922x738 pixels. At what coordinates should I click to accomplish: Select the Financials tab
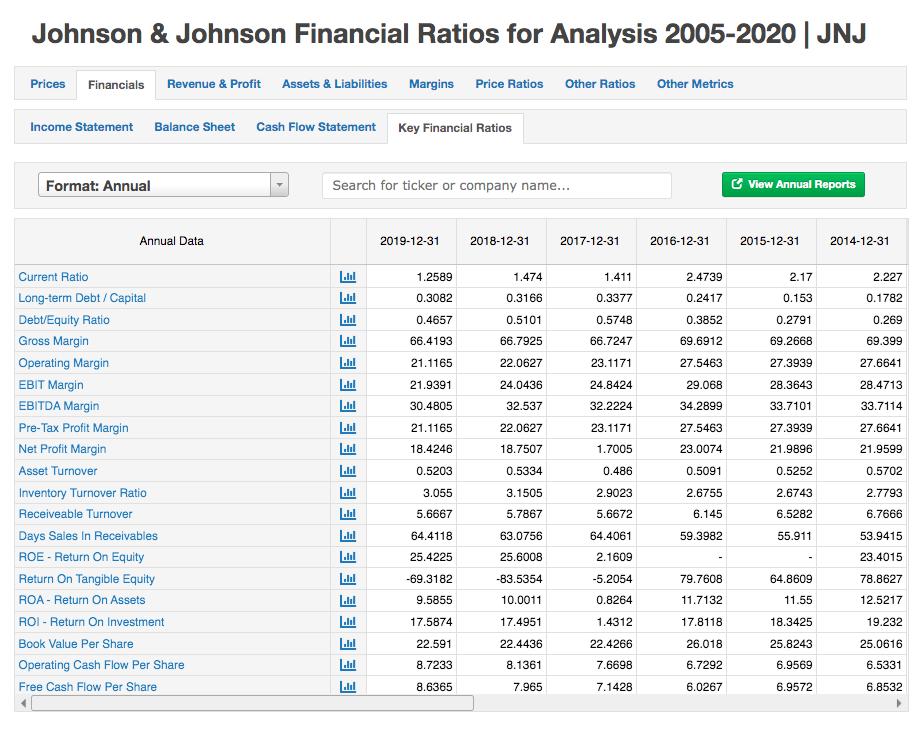(x=116, y=85)
